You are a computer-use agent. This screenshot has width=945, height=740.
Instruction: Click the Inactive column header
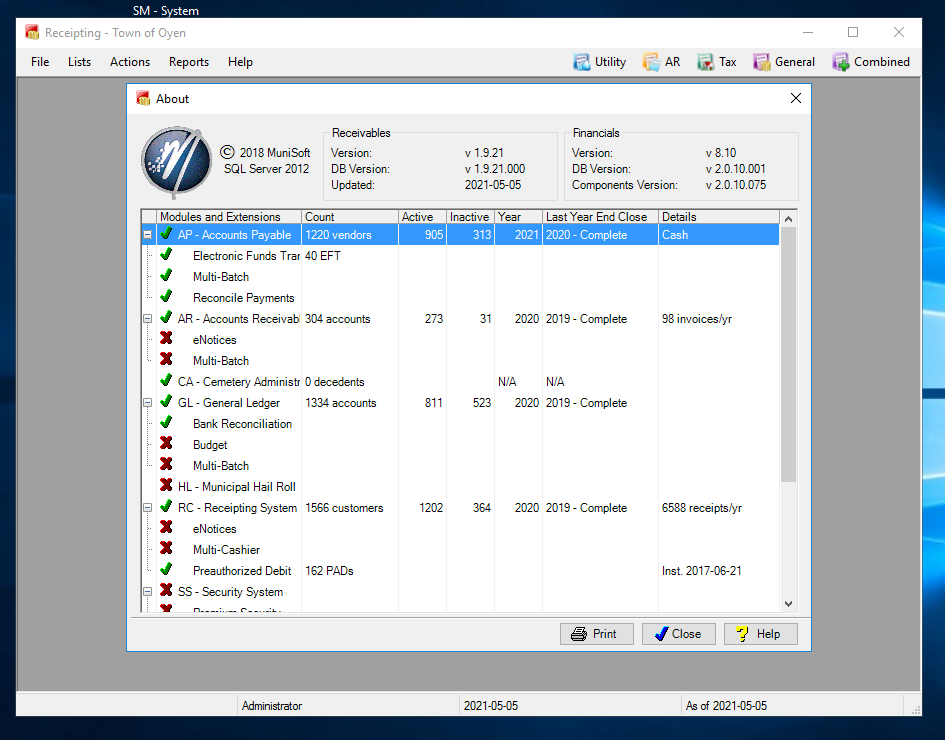coord(470,217)
